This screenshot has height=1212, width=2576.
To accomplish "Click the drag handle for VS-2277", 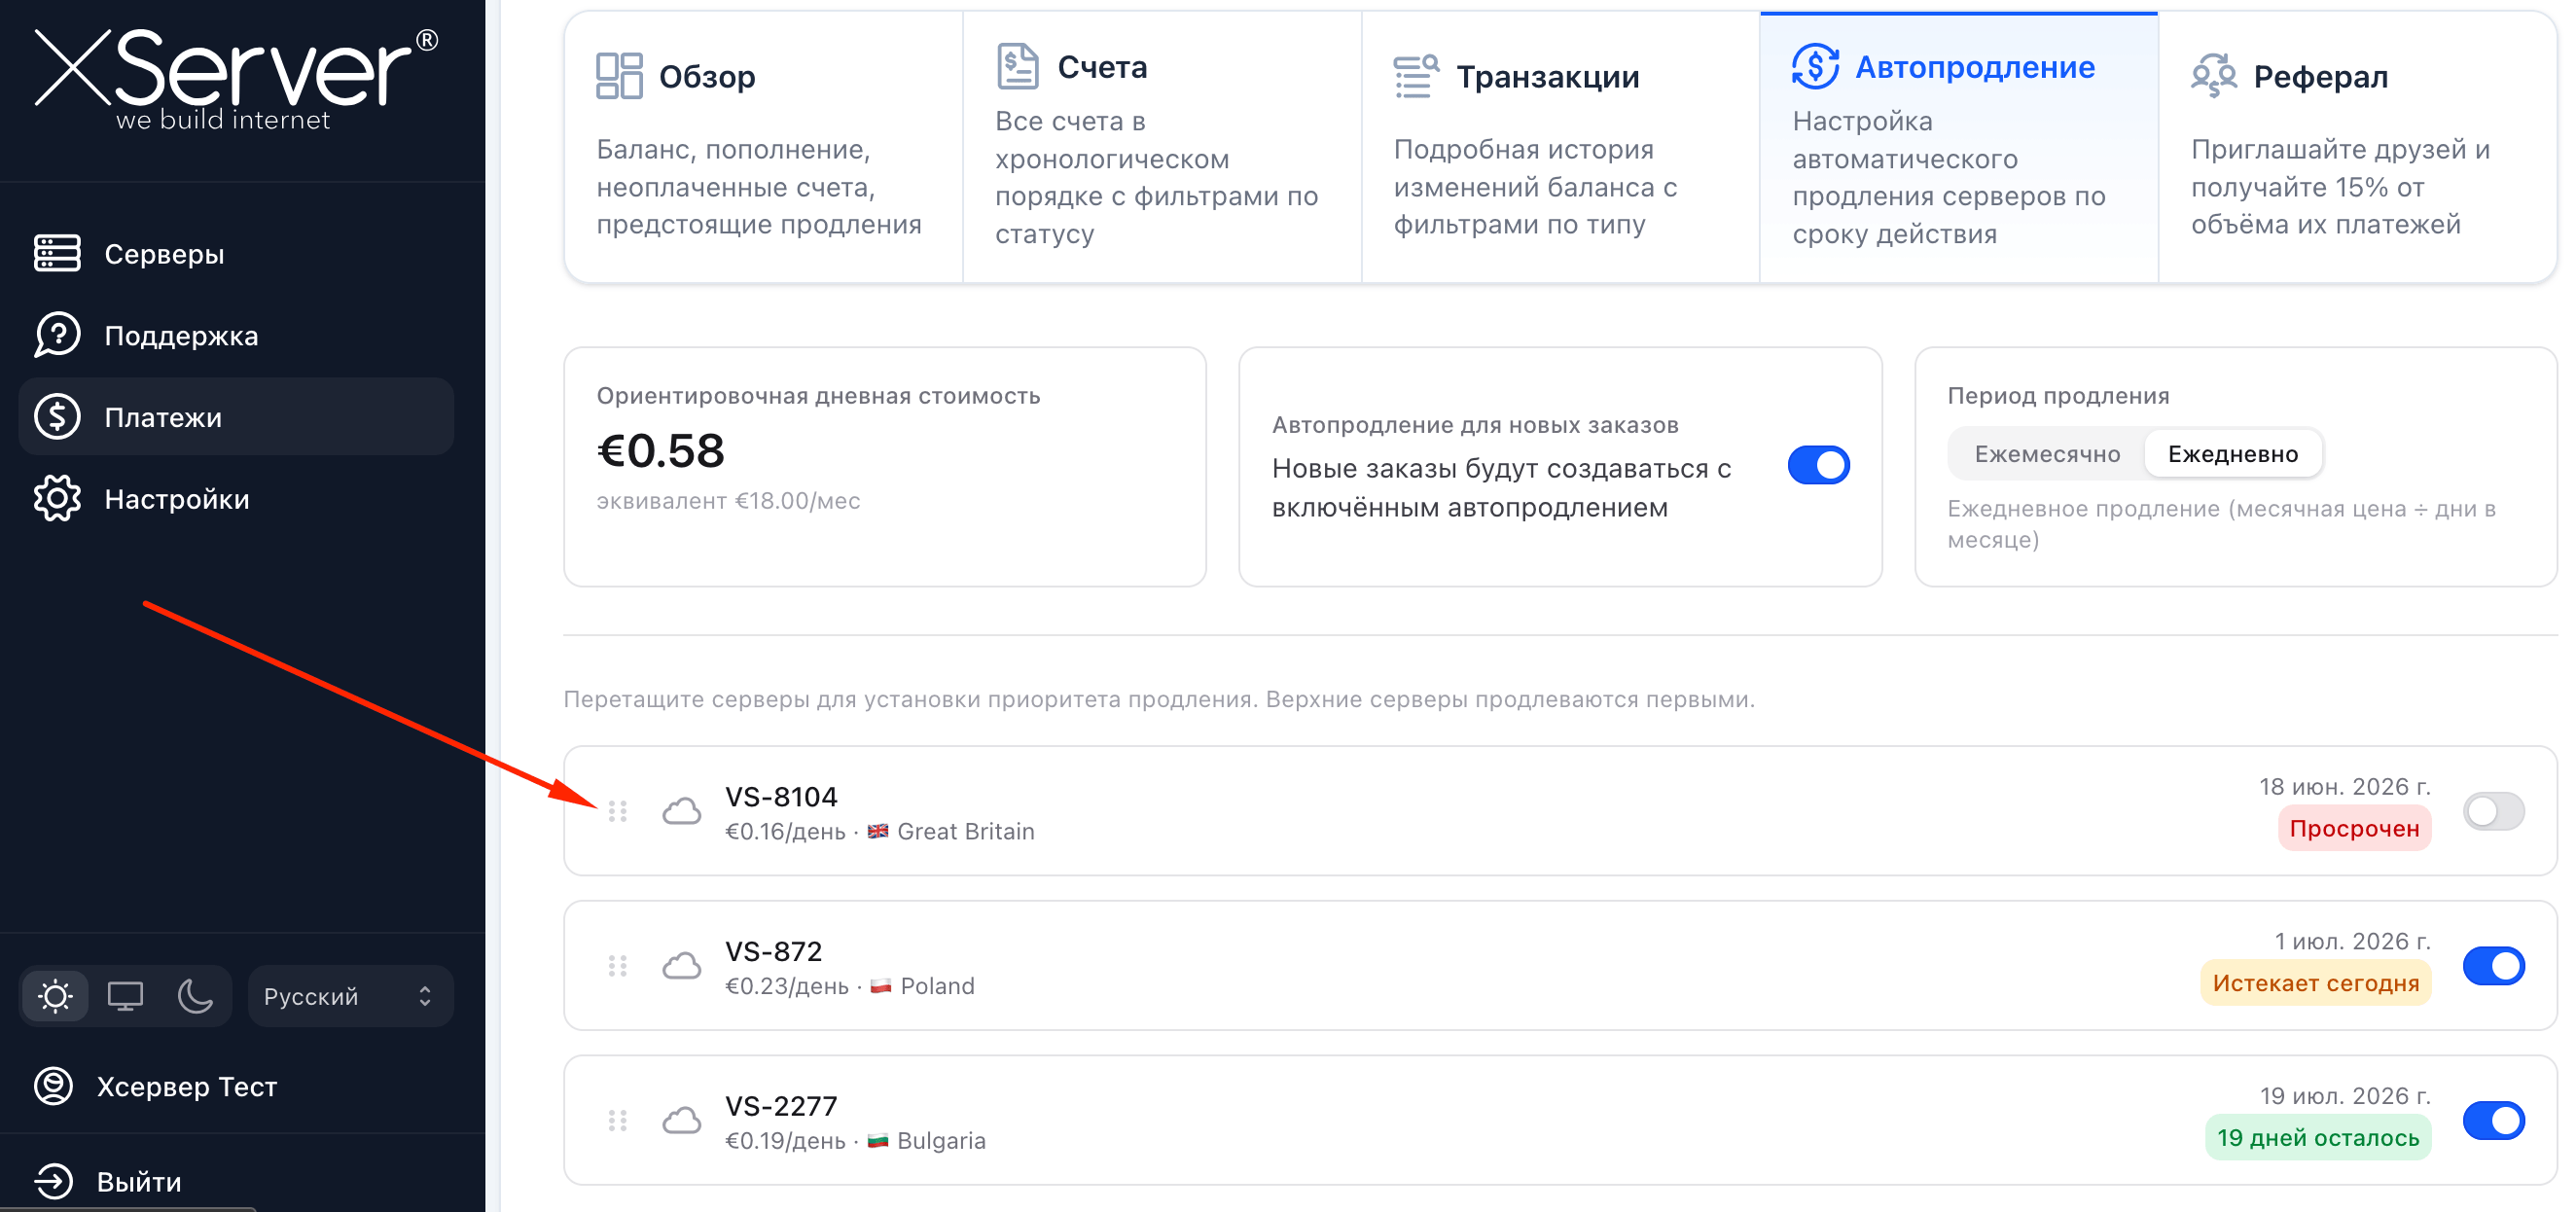I will point(618,1120).
